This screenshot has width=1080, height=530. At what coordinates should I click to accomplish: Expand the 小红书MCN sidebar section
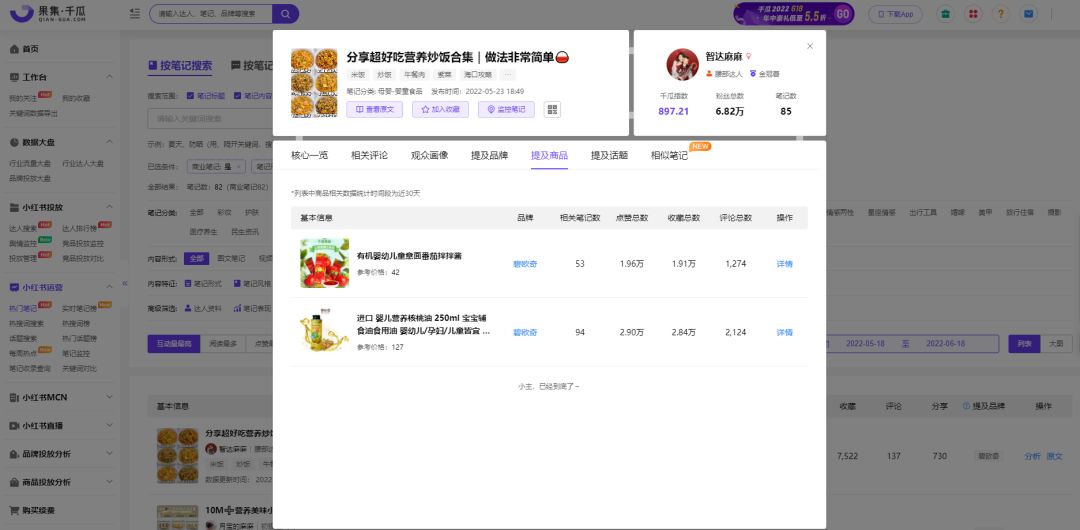[x=110, y=397]
